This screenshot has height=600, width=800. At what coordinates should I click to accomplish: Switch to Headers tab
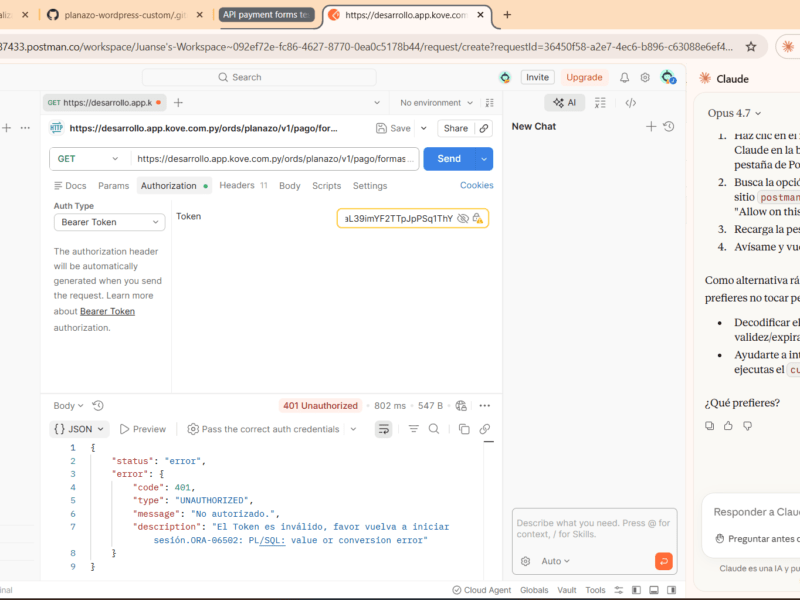click(243, 186)
